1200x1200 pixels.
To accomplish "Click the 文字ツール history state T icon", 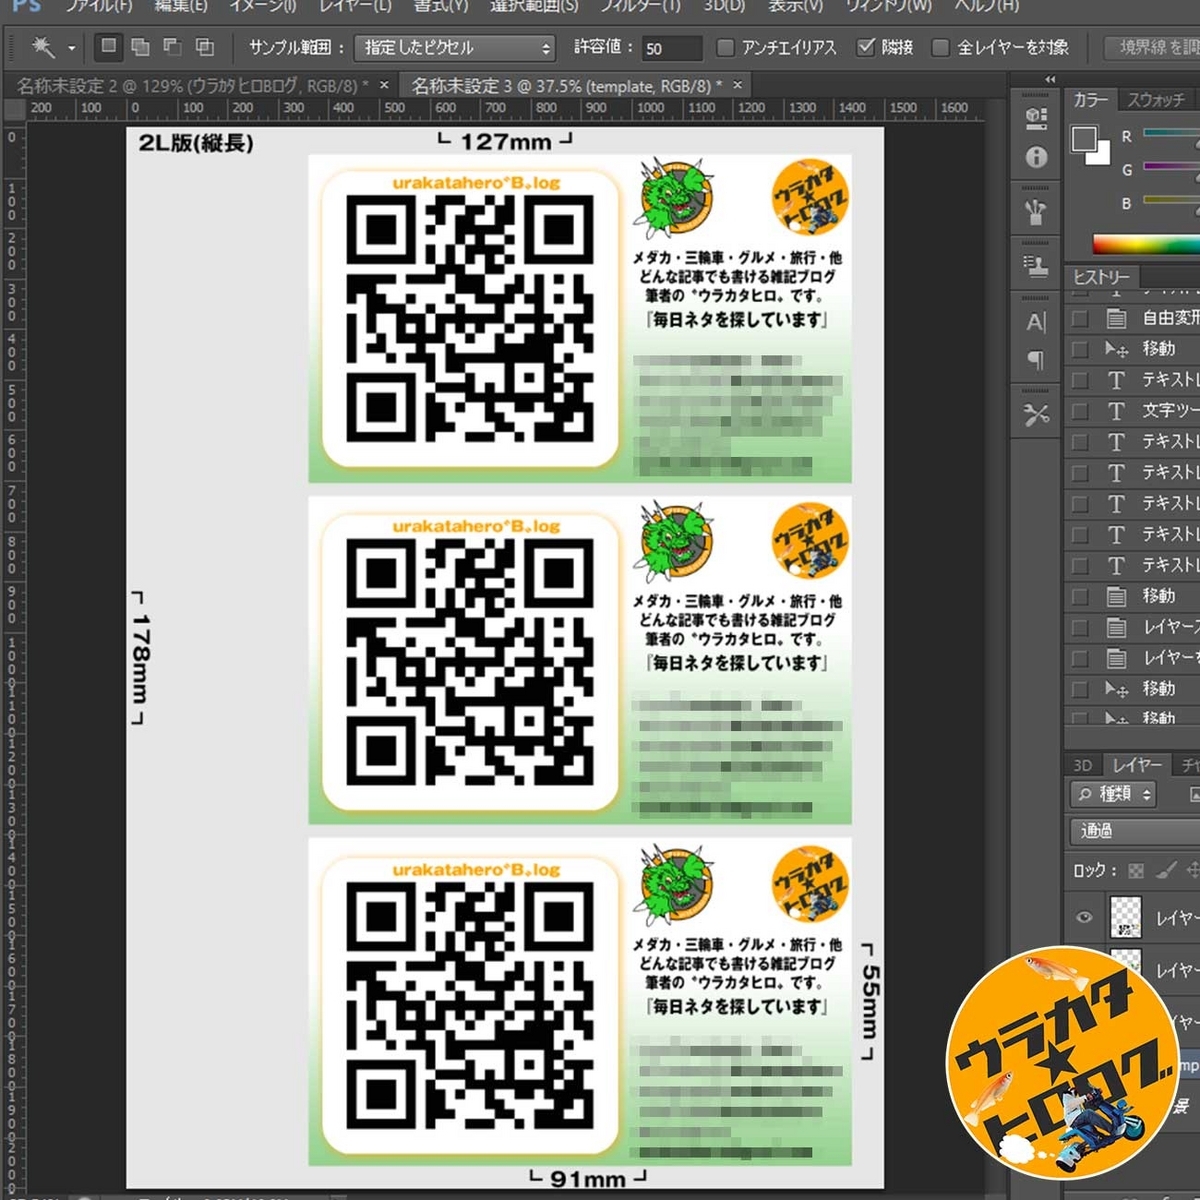I will click(x=1117, y=411).
